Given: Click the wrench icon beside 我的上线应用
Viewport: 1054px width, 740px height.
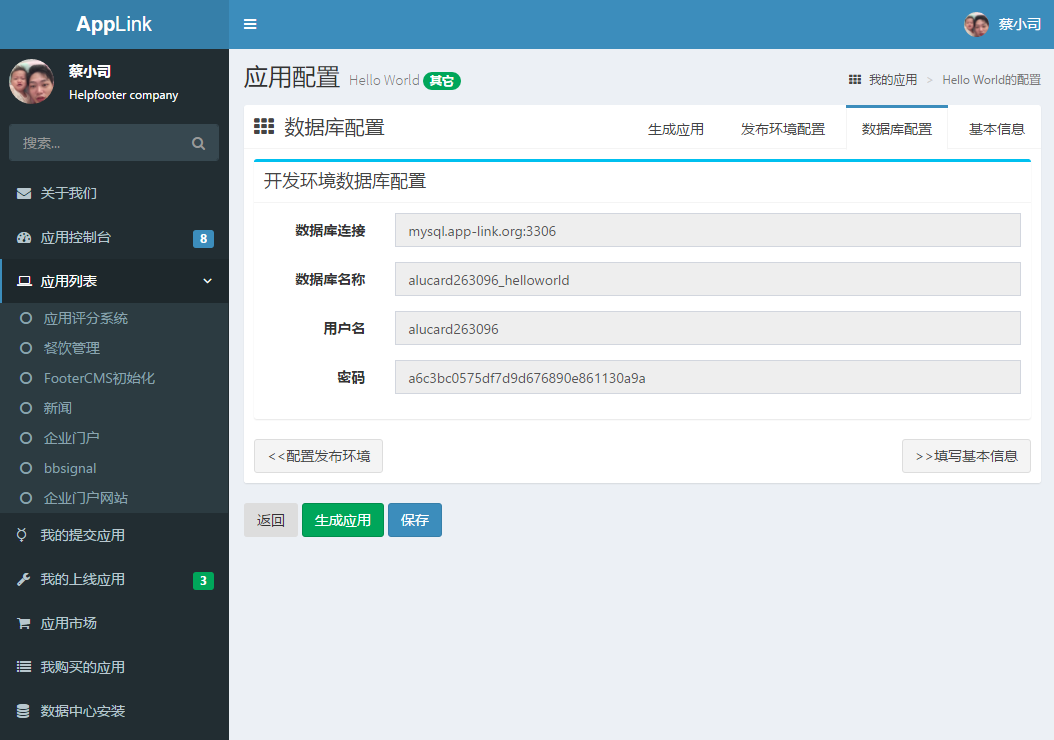Looking at the screenshot, I should click(24, 579).
